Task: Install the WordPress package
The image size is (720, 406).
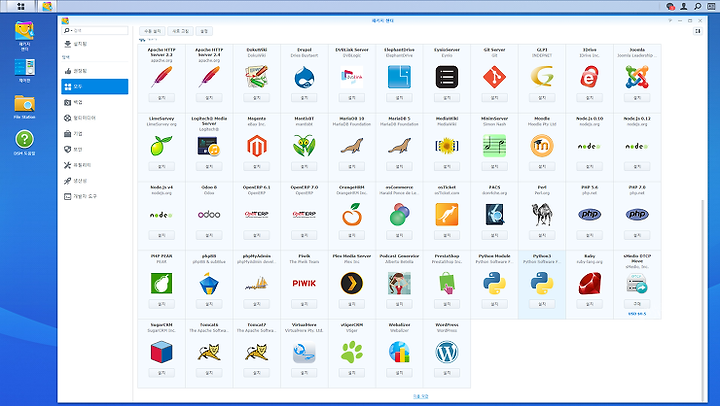Action: [447, 373]
